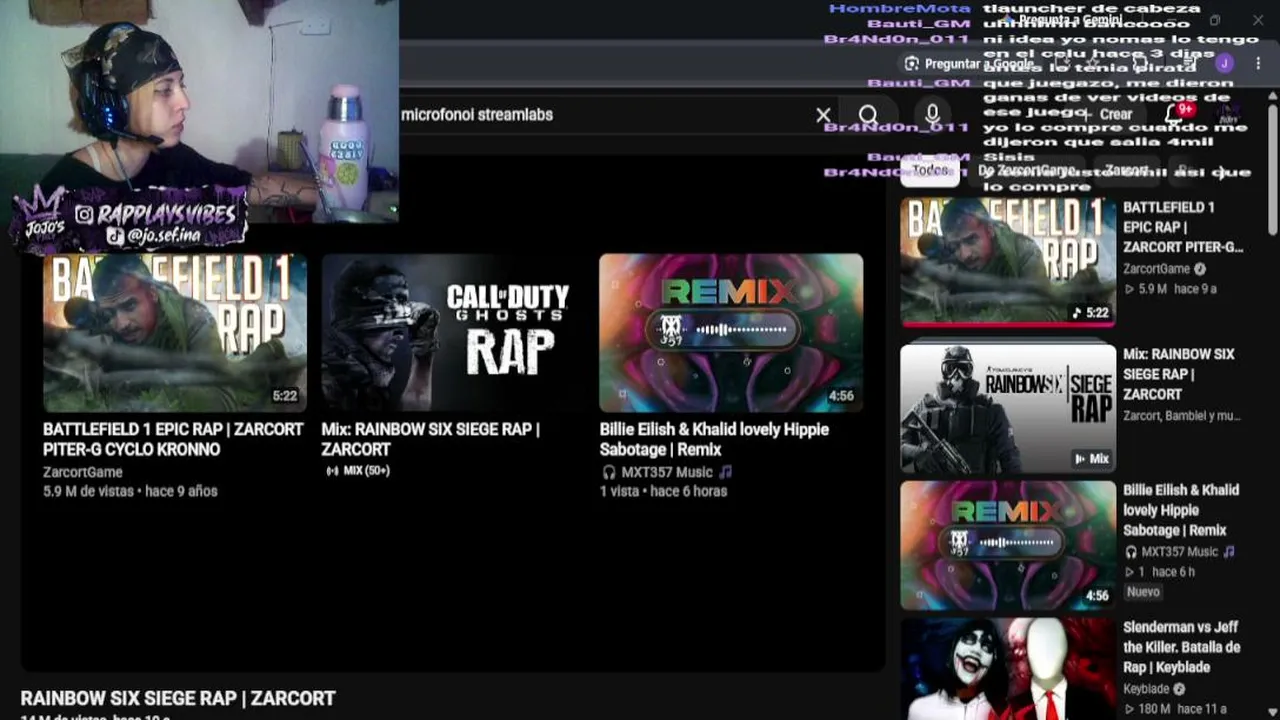Open title Slenderman vs Jeff the Killer
Viewport: 1280px width, 720px height.
1182,647
